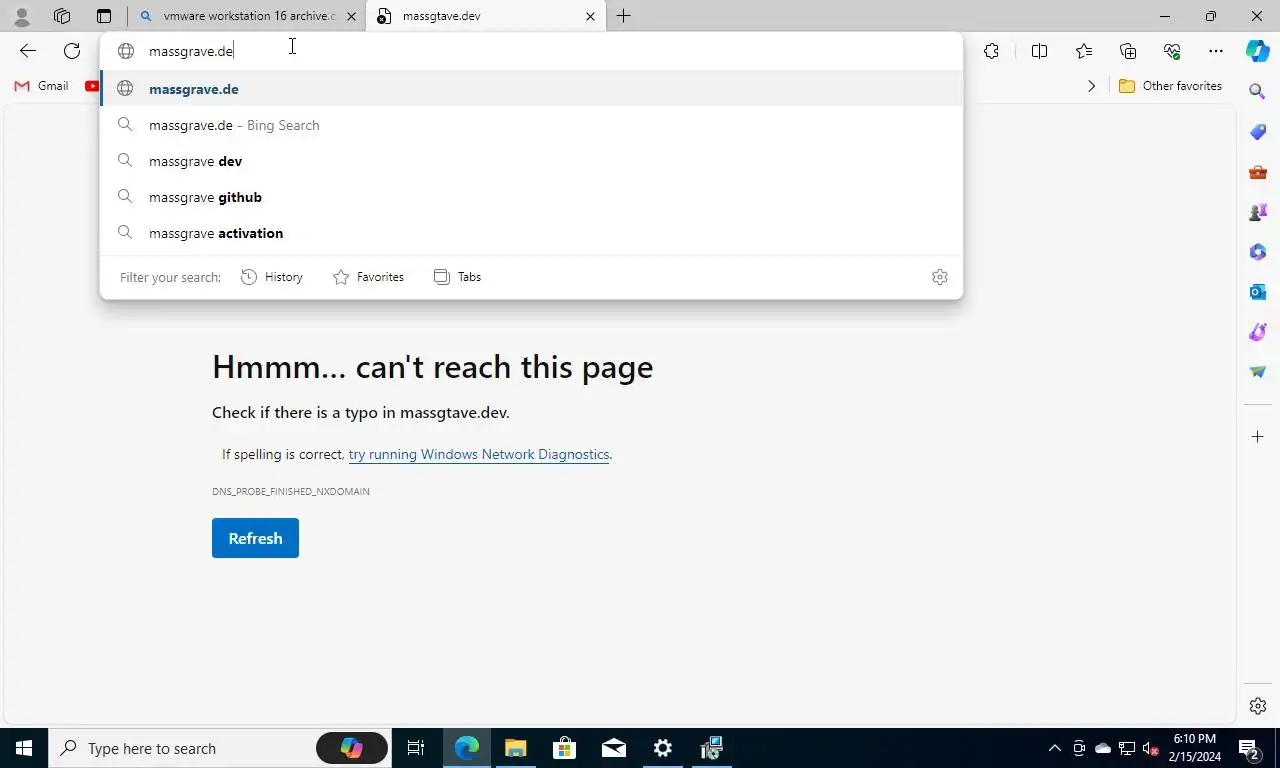The width and height of the screenshot is (1280, 768).
Task: Choose massgrave dev suggestion
Action: point(531,161)
